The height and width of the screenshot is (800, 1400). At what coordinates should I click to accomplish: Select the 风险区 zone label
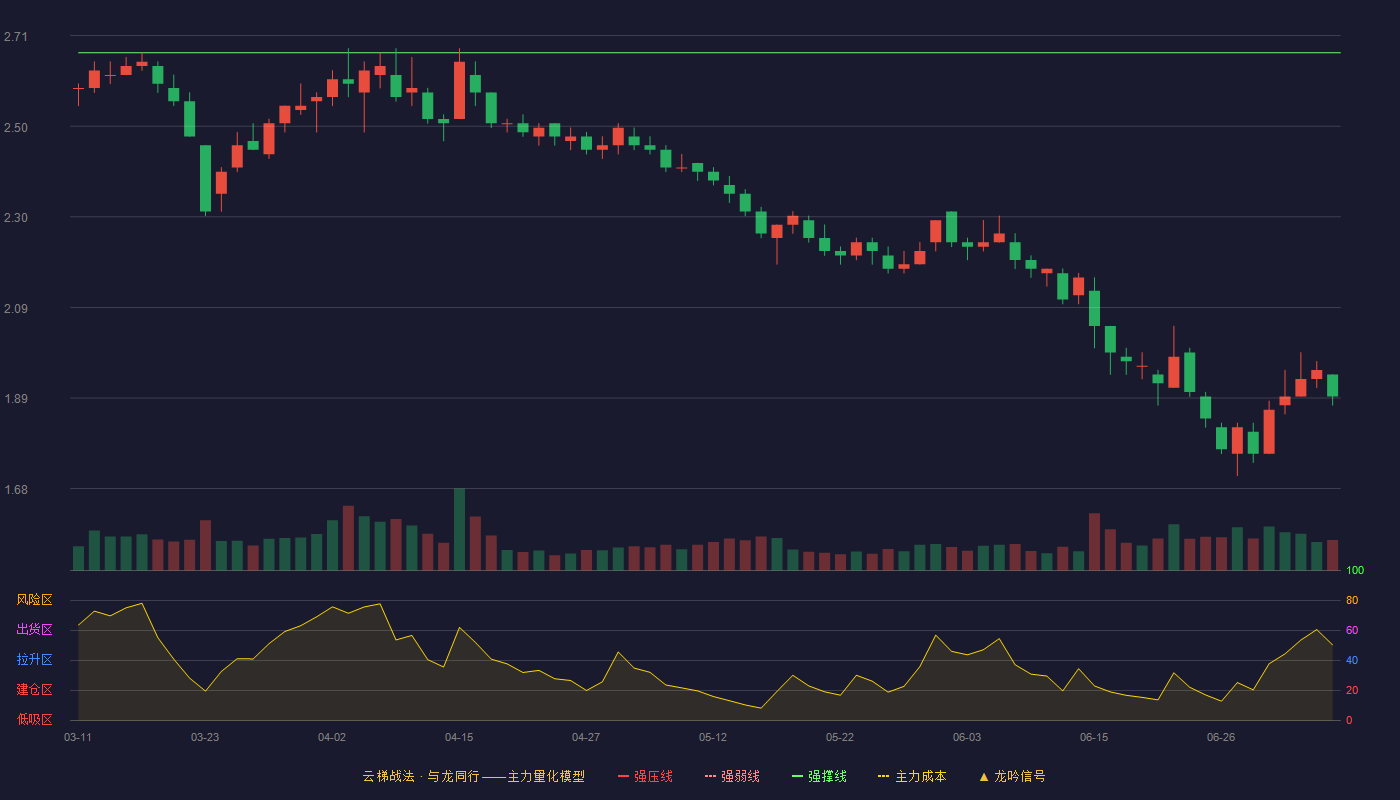tap(34, 600)
